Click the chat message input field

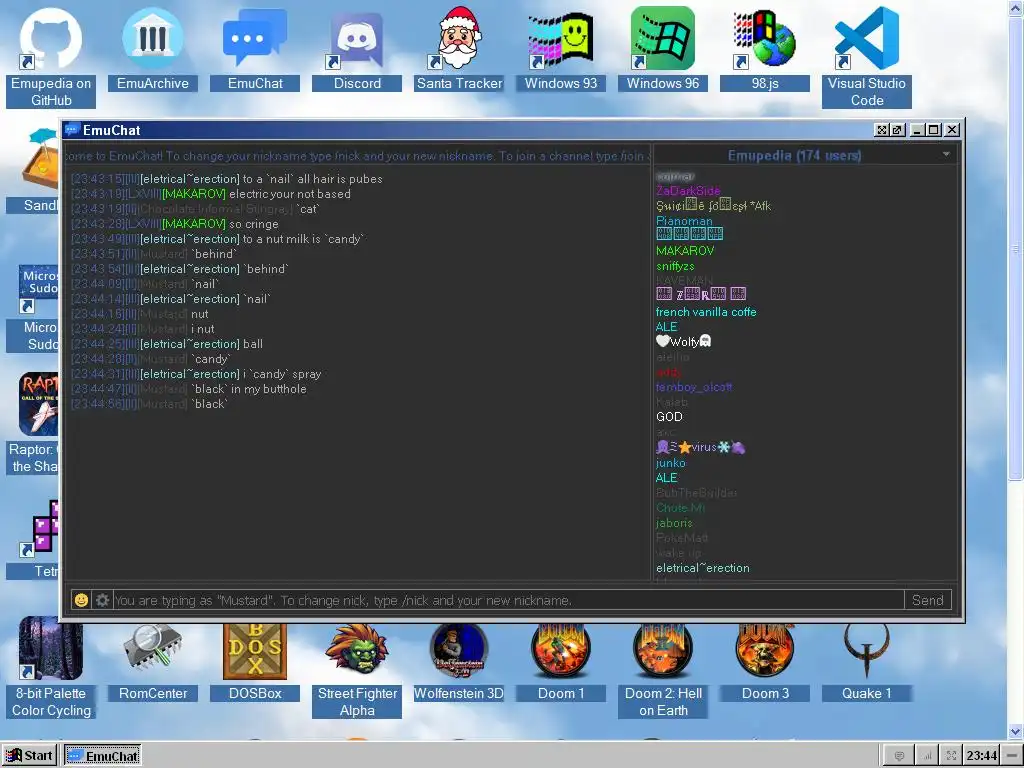coord(509,600)
